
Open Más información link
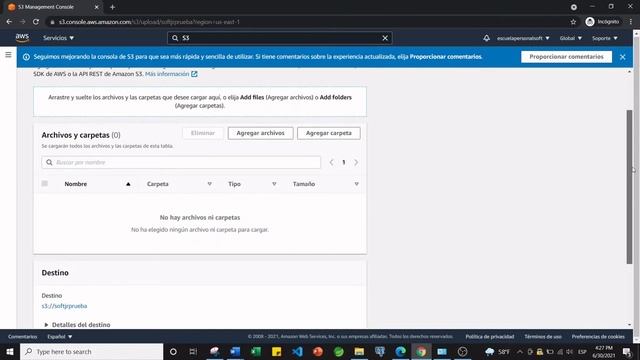click(167, 74)
